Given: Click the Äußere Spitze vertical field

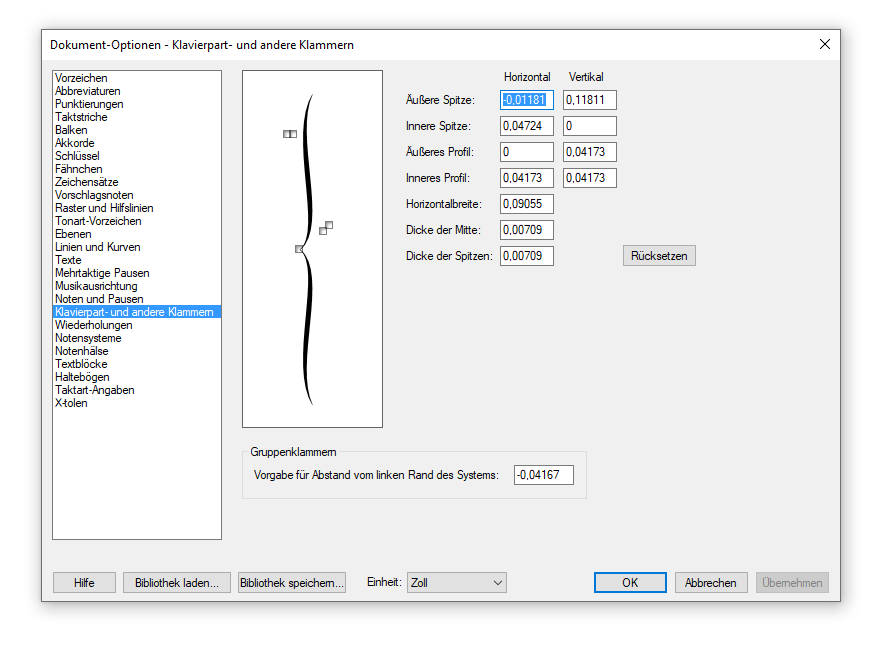Looking at the screenshot, I should coord(589,100).
